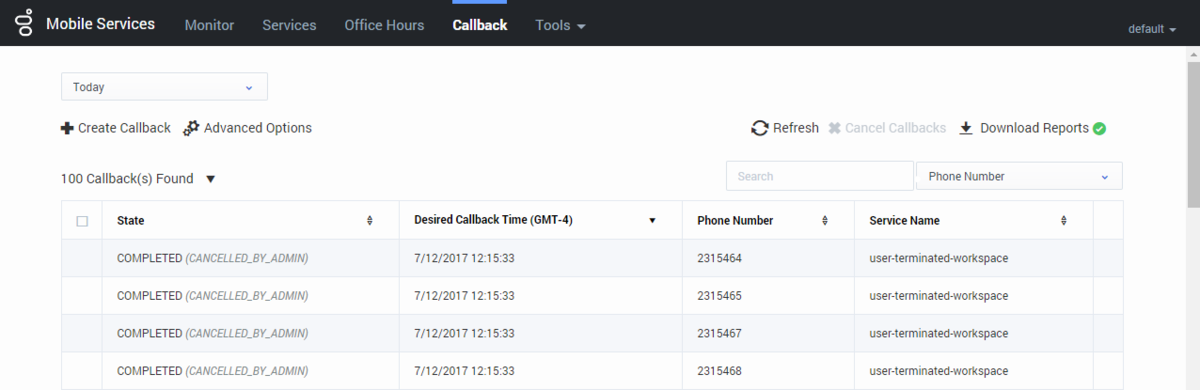Expand the Tools menu

pos(560,25)
